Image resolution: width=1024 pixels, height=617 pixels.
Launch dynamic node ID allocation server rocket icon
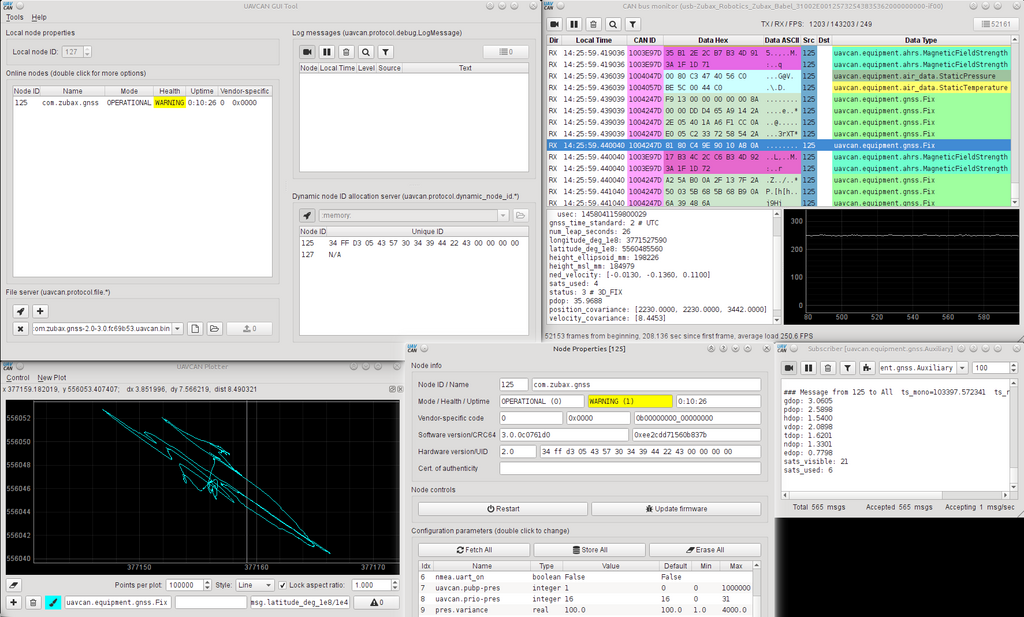[307, 215]
